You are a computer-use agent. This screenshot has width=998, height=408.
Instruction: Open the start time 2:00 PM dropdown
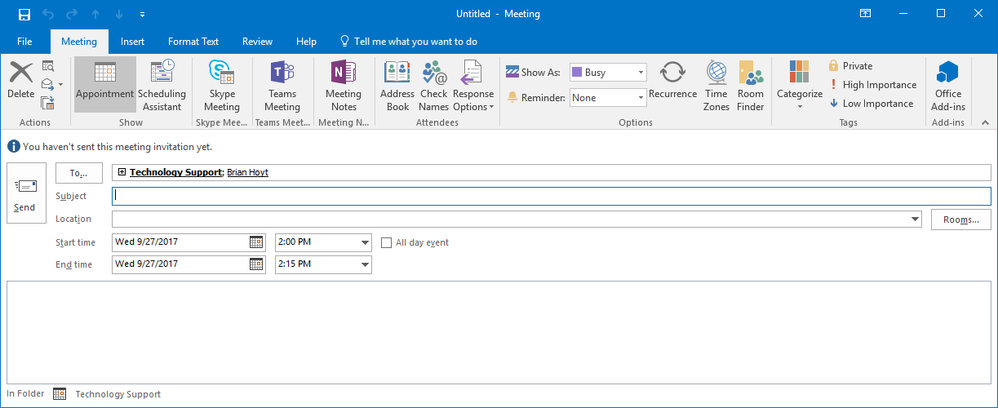tap(364, 242)
